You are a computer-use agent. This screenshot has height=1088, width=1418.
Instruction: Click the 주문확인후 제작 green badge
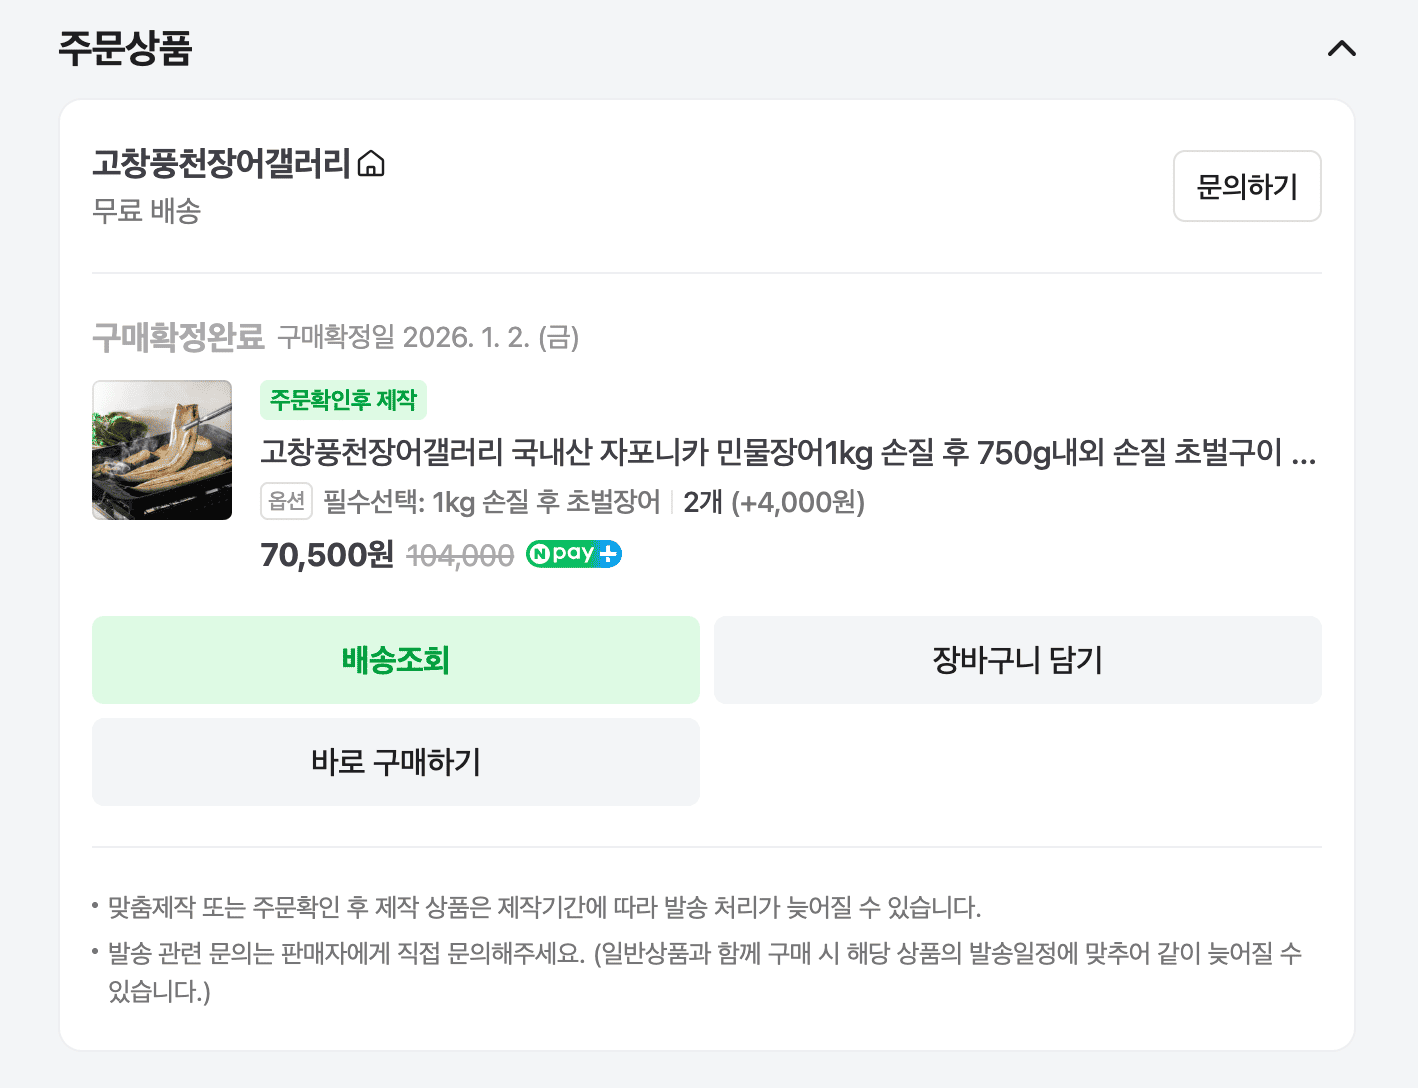(x=345, y=399)
